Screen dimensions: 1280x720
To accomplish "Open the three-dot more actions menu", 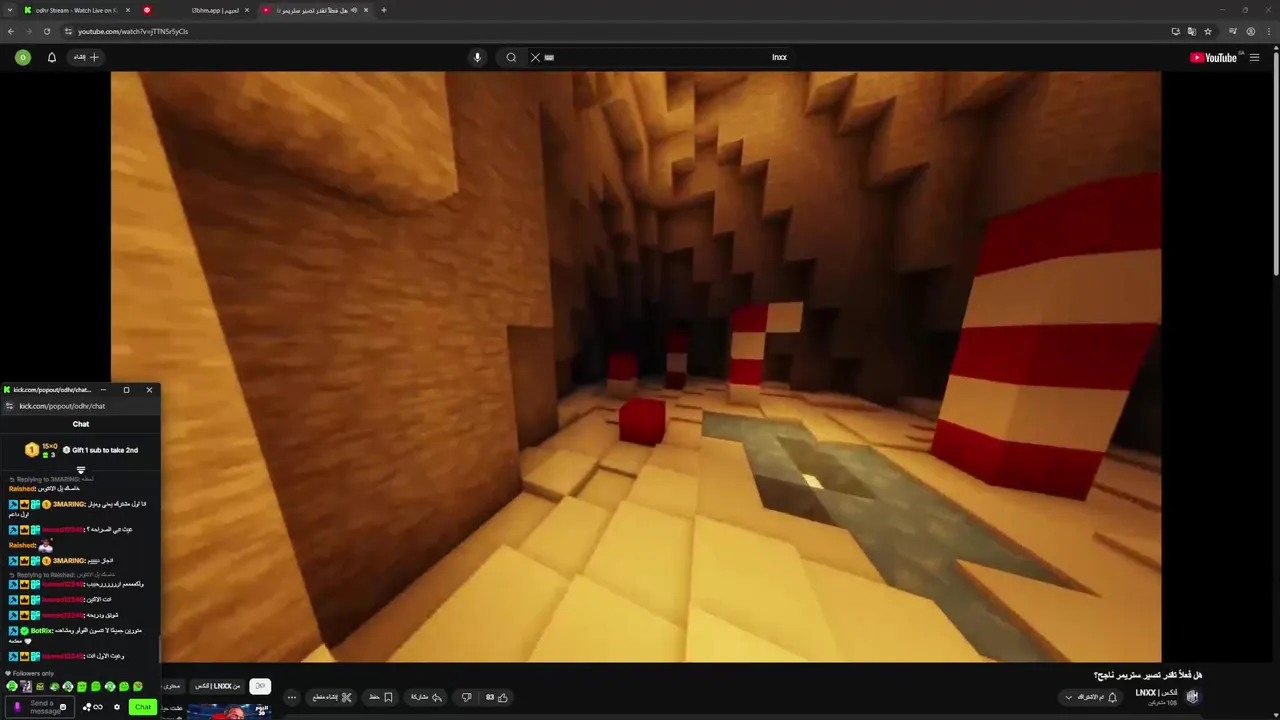I will point(291,697).
